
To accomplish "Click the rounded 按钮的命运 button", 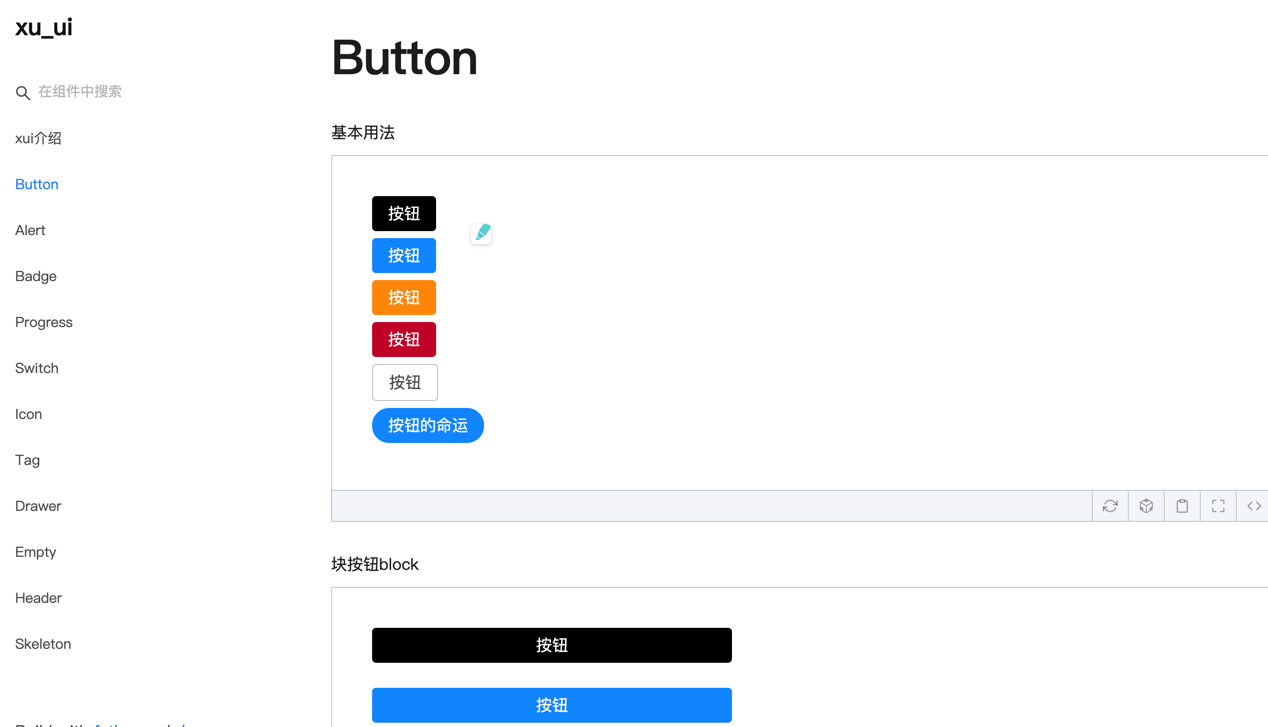I will click(428, 426).
